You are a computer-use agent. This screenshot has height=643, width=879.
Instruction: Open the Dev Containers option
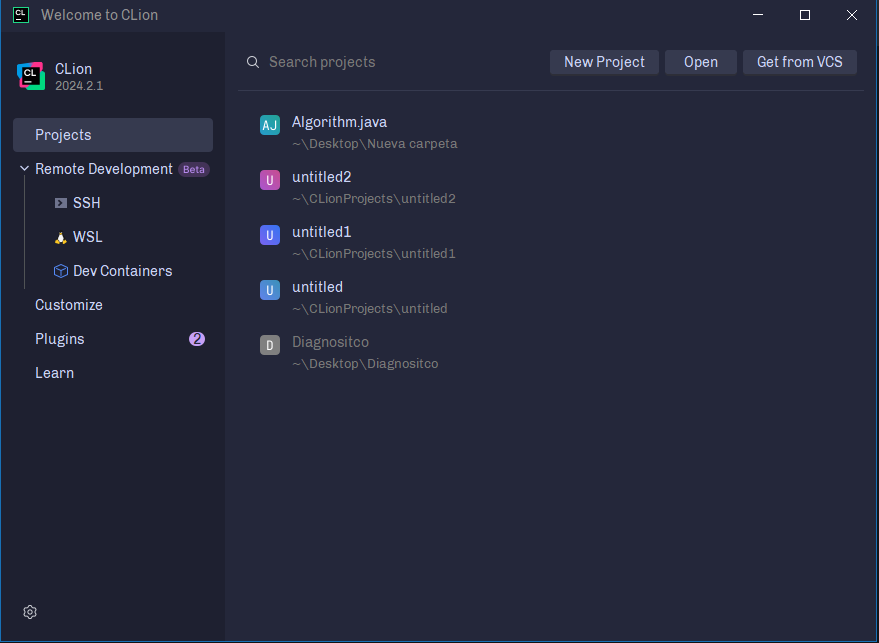tap(123, 271)
